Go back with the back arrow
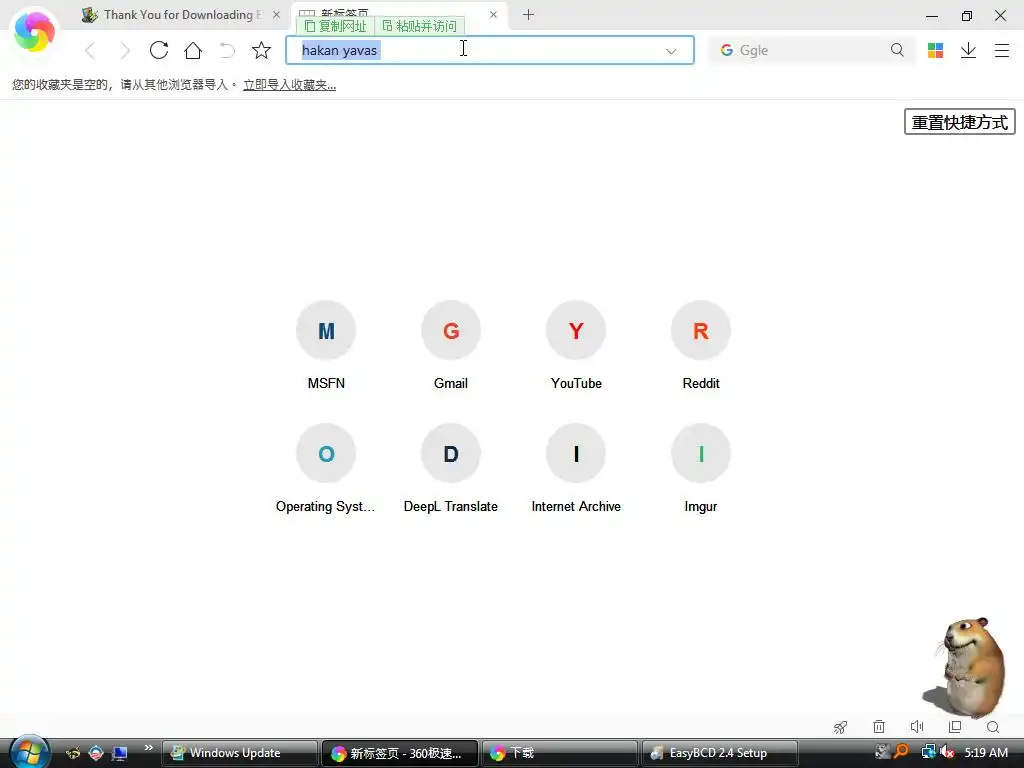 pos(90,50)
